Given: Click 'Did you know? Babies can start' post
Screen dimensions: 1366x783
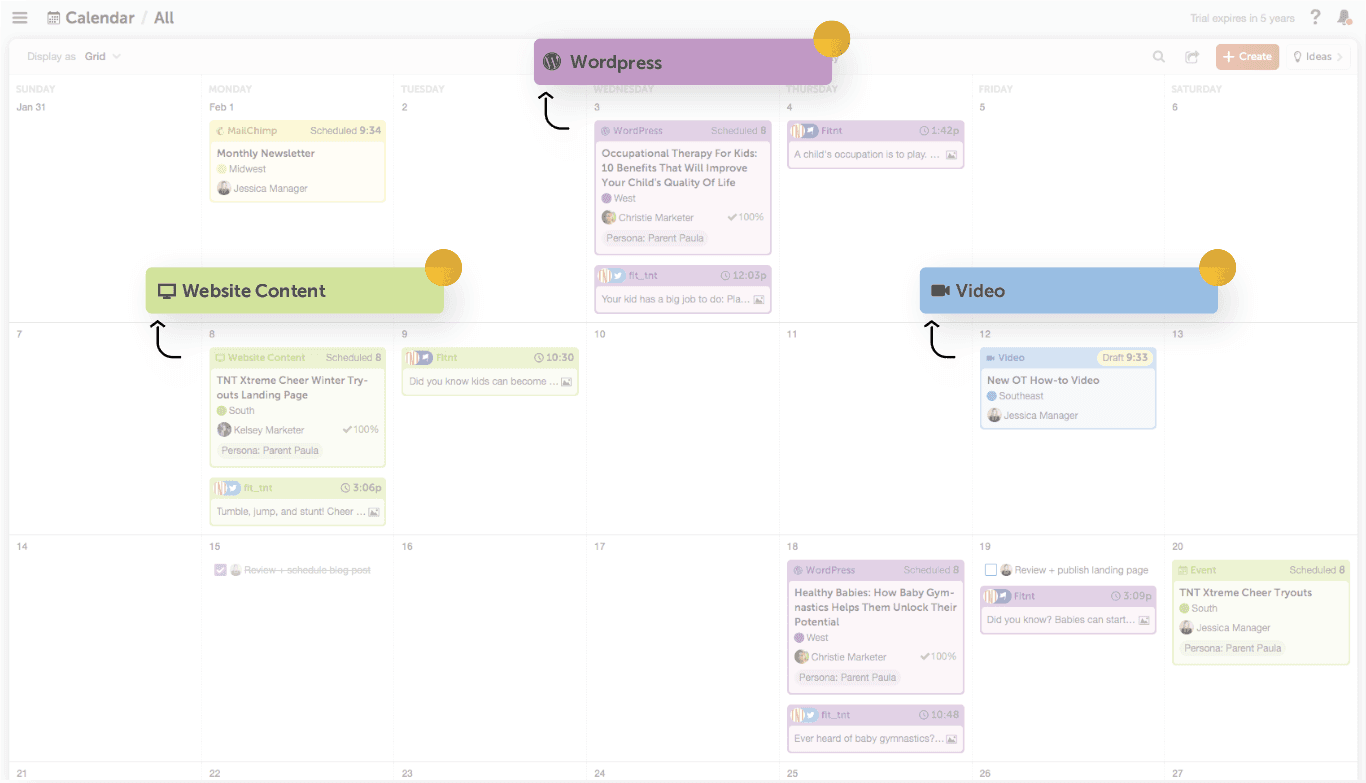Looking at the screenshot, I should tap(1060, 620).
